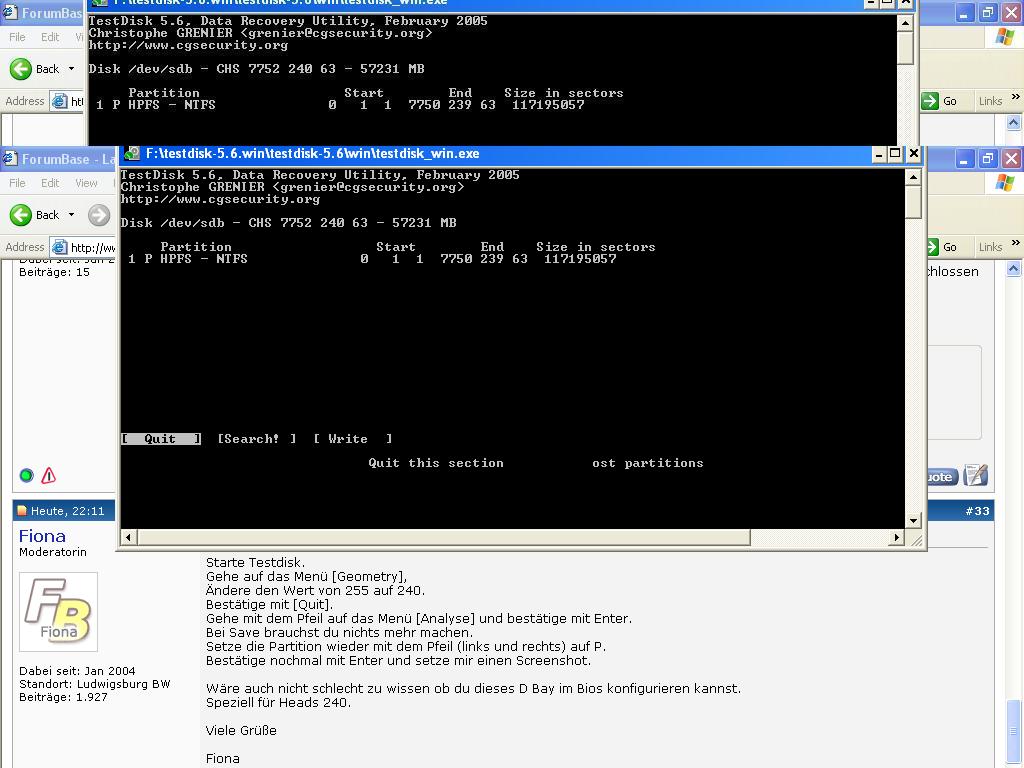Choose the [Search!] option in TestDisk
The height and width of the screenshot is (768, 1024).
coord(257,439)
